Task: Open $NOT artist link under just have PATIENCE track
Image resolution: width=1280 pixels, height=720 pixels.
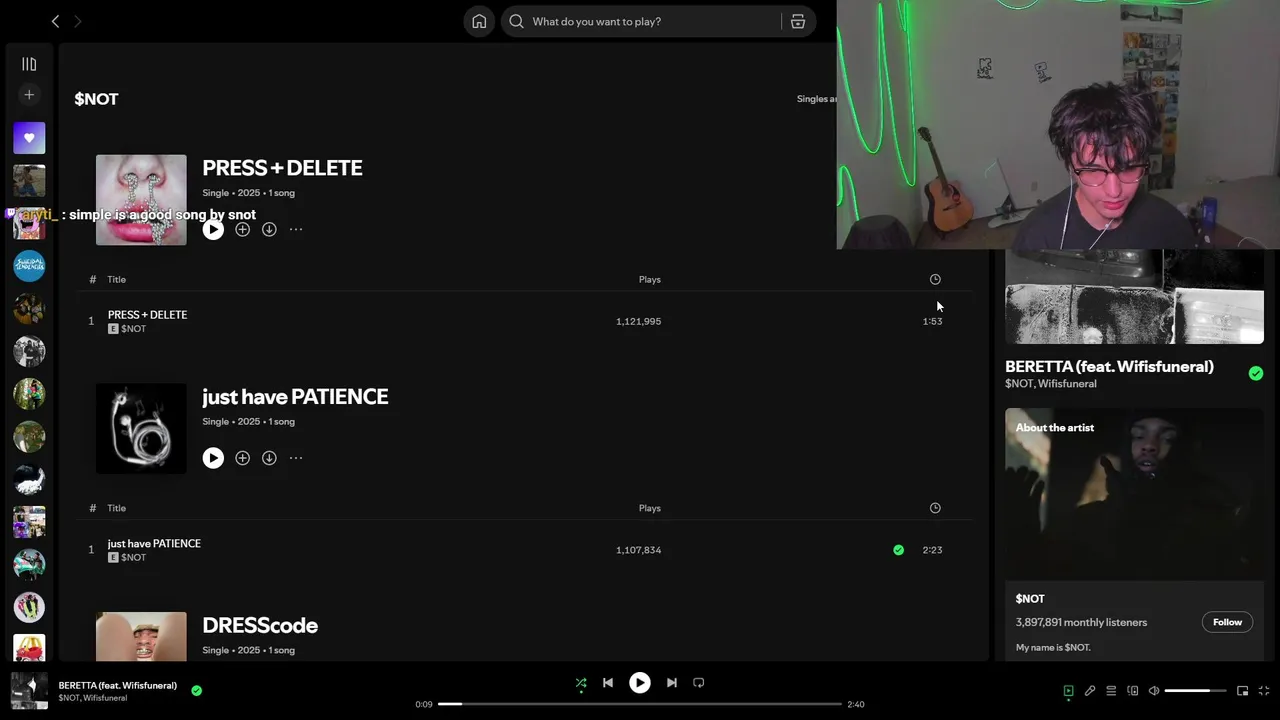Action: tap(133, 558)
